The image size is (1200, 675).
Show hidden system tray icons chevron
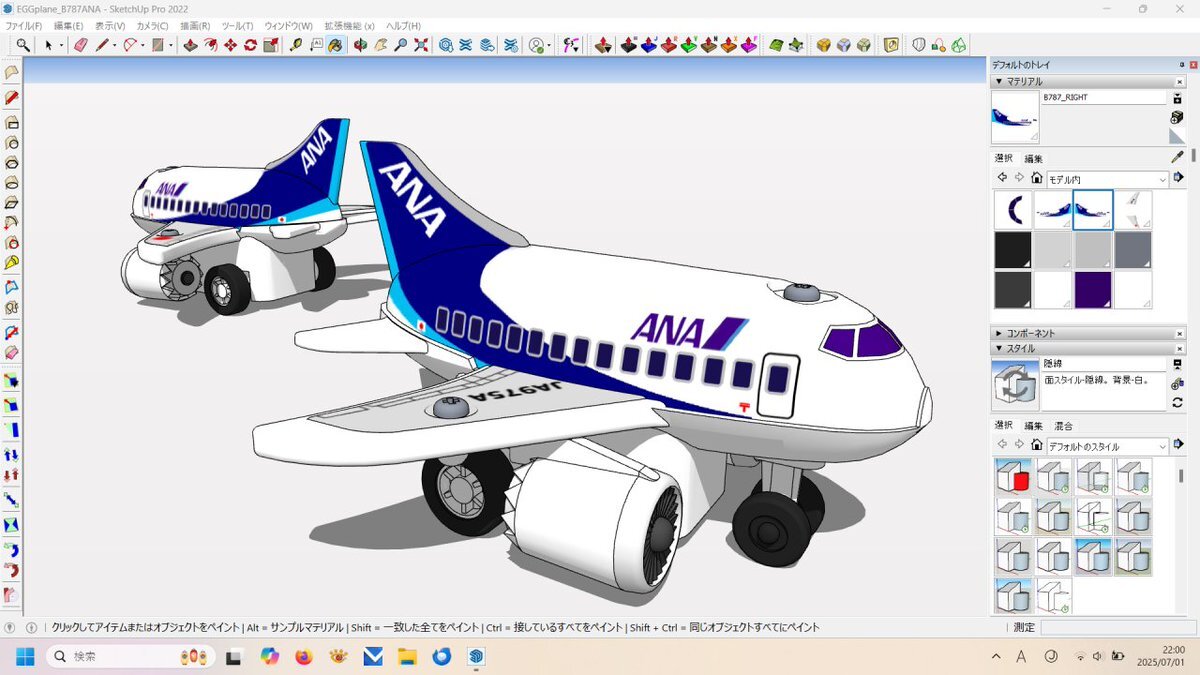(x=996, y=656)
